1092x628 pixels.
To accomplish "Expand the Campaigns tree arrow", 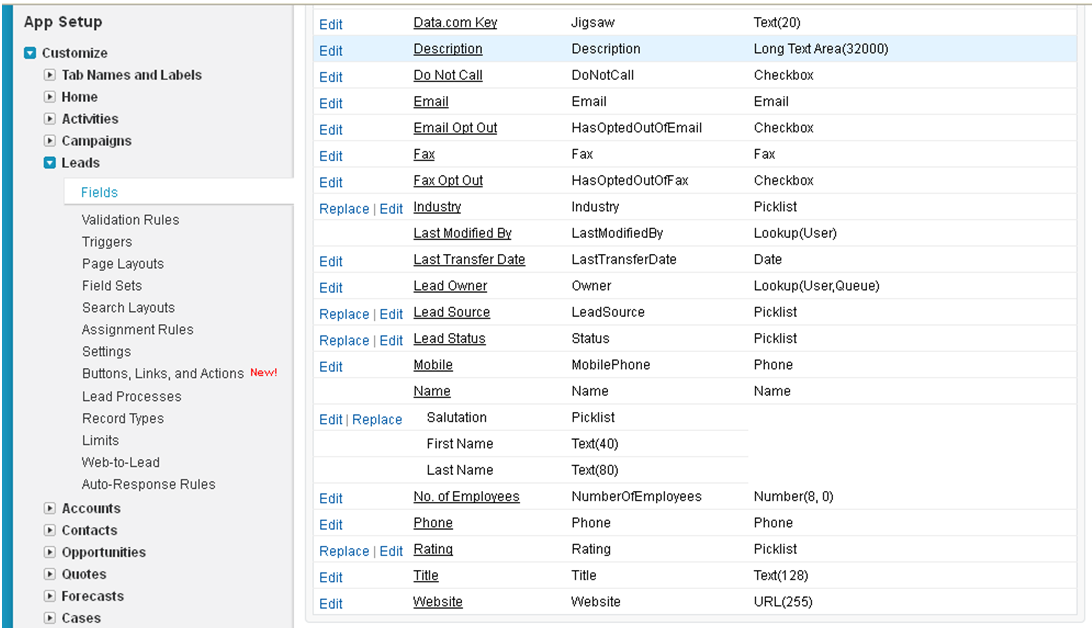I will pos(50,141).
